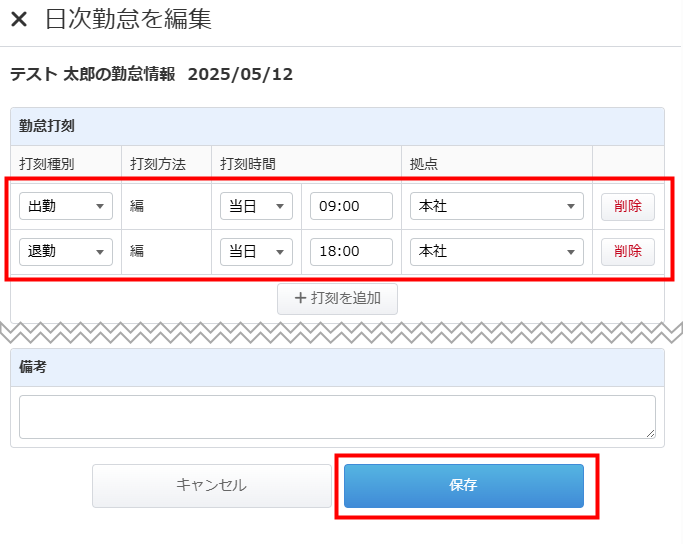Click the キャンセル button
Screen dimensions: 683x544
[x=212, y=486]
